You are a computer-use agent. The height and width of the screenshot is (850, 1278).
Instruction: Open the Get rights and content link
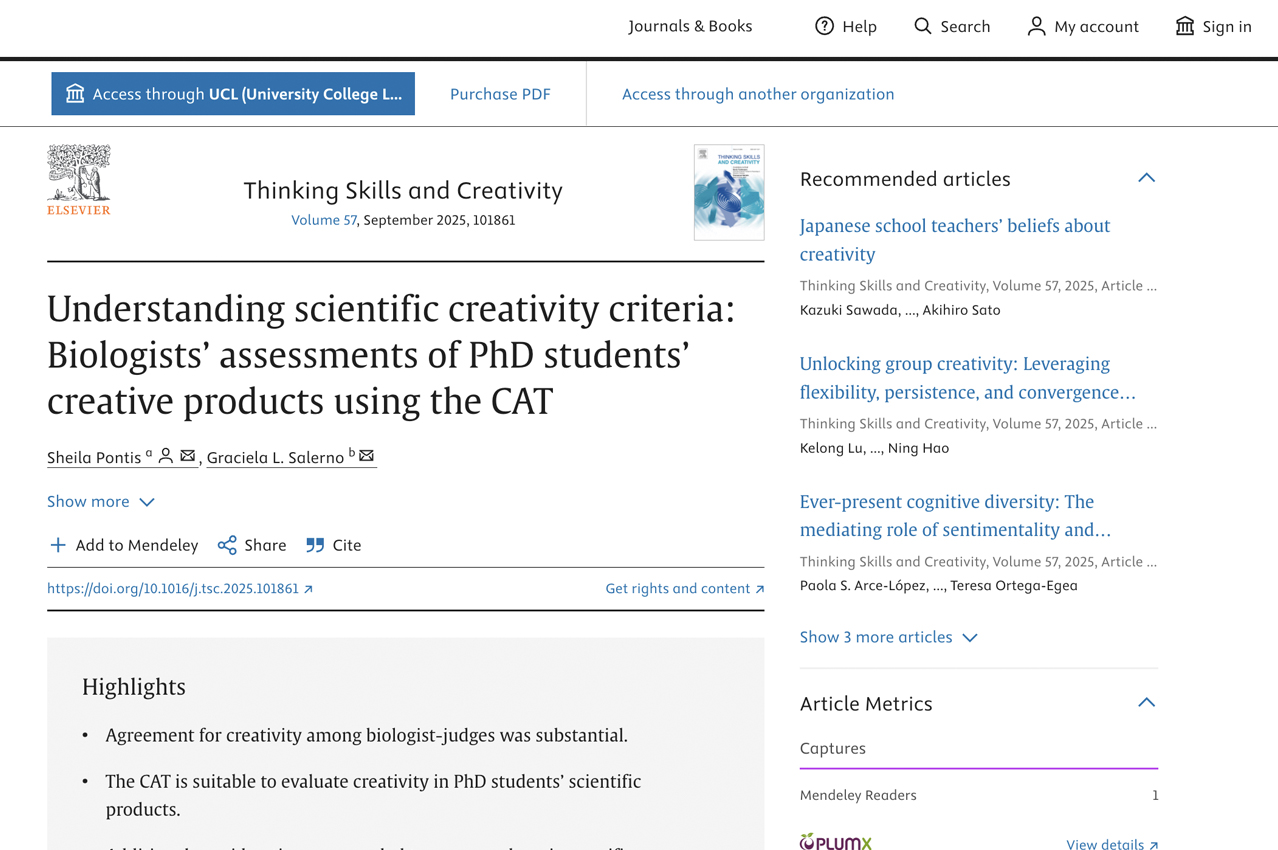(685, 588)
